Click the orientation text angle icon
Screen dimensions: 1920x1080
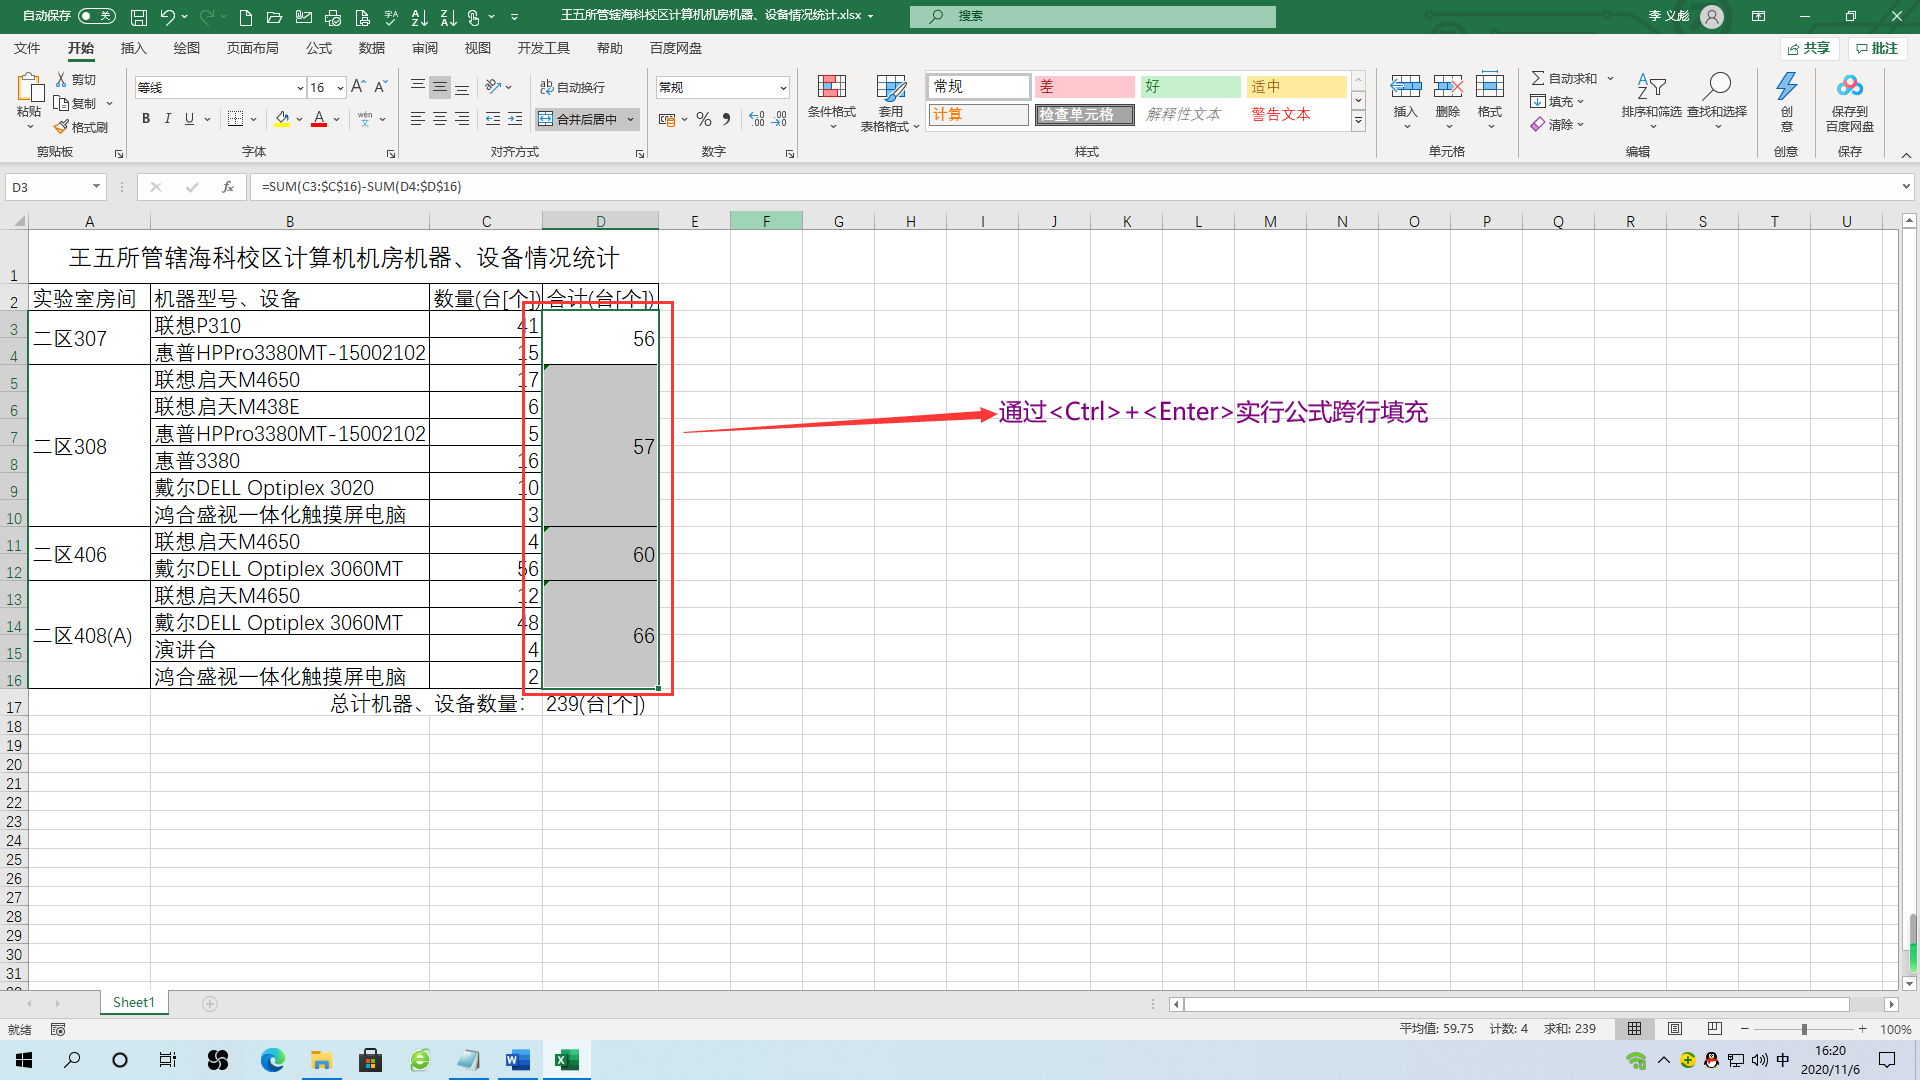(493, 87)
